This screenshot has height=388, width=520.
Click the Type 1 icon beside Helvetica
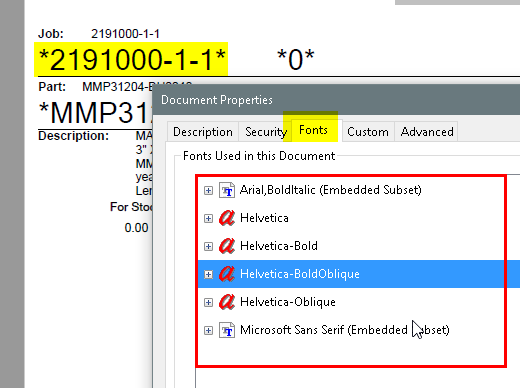[227, 218]
